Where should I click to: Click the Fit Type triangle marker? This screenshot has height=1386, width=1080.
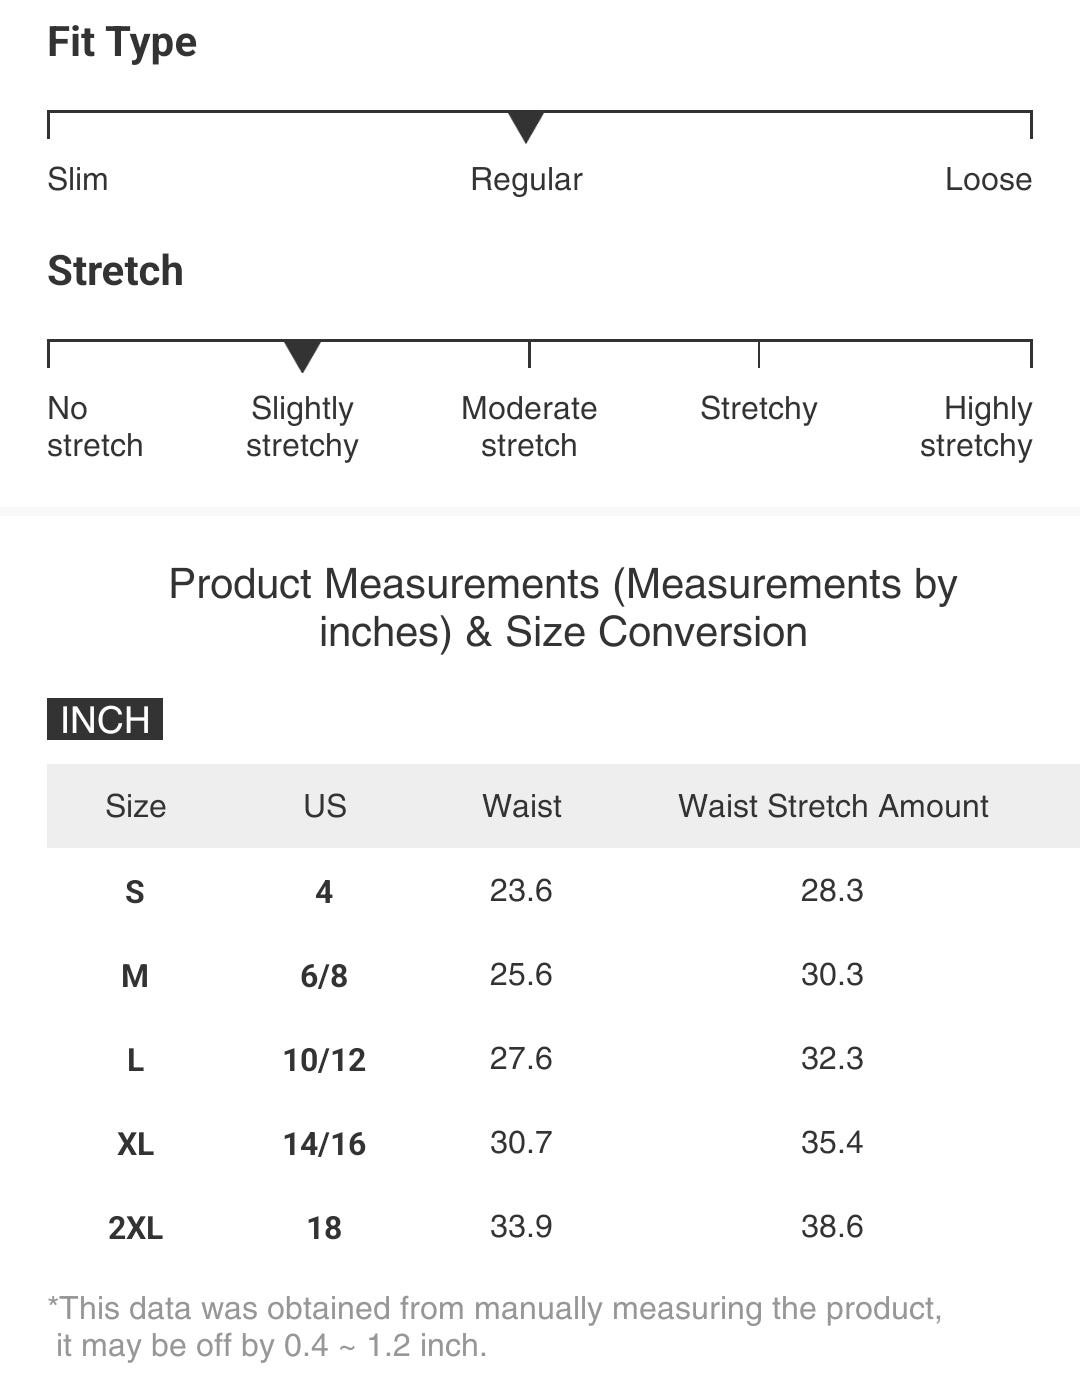click(x=525, y=127)
